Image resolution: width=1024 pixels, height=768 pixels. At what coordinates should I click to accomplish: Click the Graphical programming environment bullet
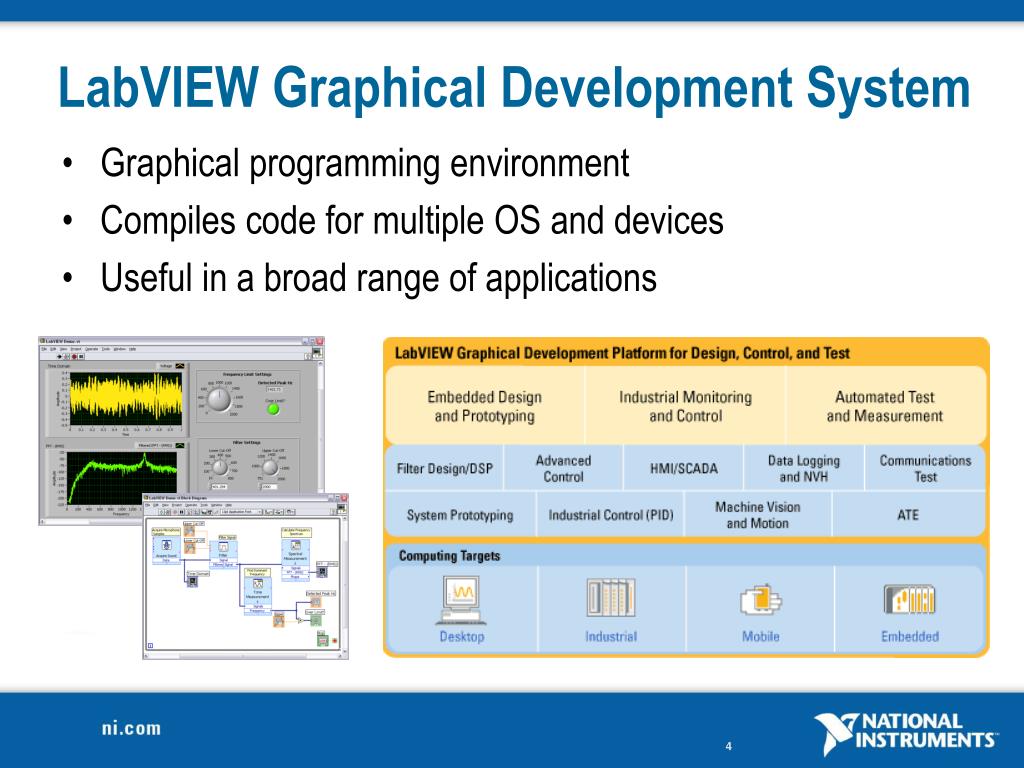(364, 163)
